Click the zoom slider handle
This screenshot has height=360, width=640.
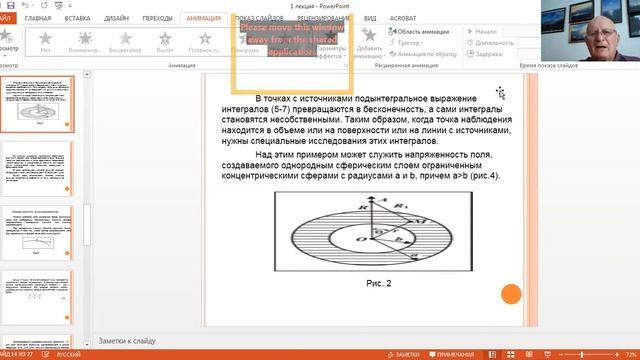coord(582,355)
